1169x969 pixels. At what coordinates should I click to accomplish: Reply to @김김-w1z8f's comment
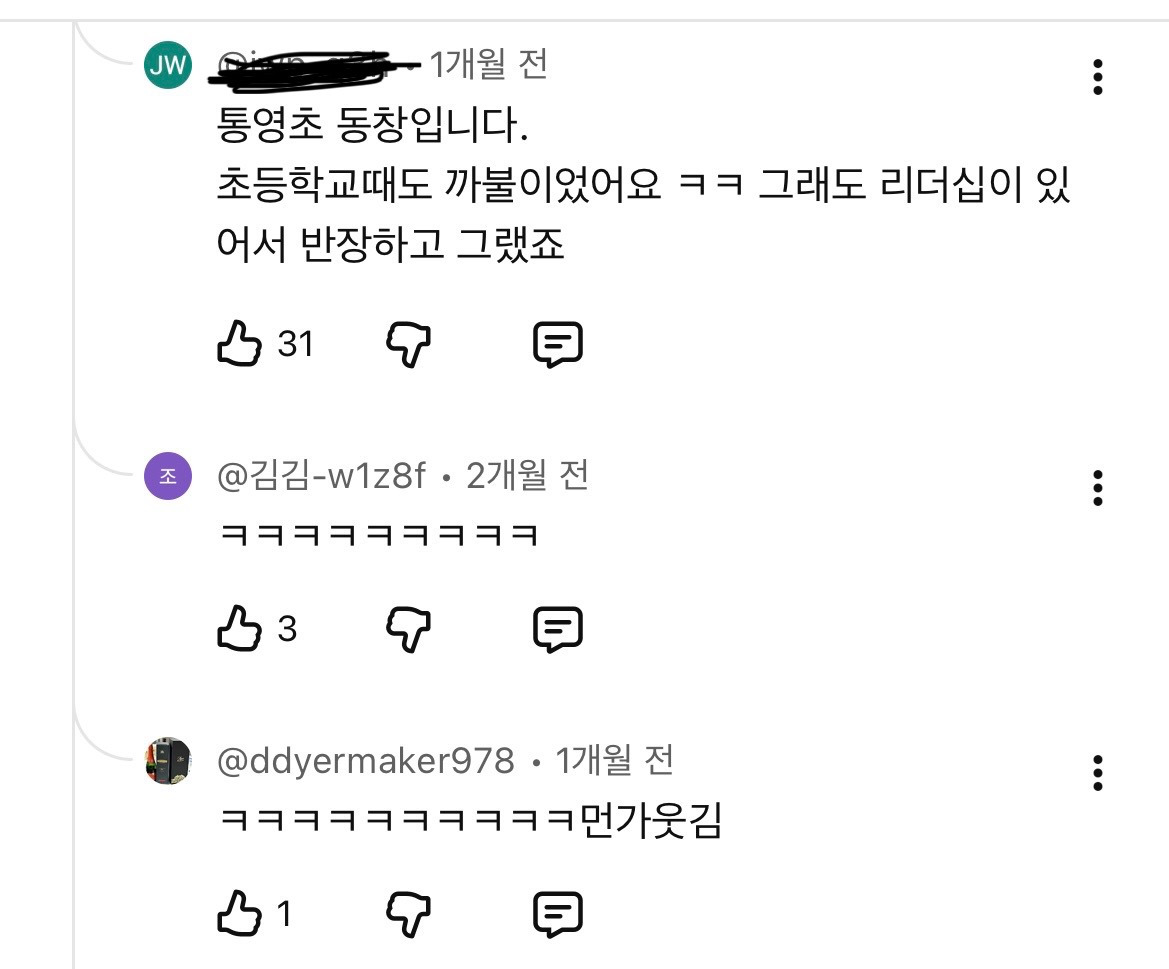click(x=558, y=628)
